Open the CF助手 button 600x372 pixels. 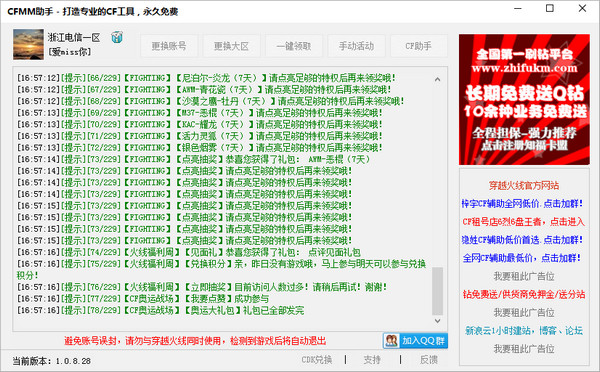click(x=418, y=46)
